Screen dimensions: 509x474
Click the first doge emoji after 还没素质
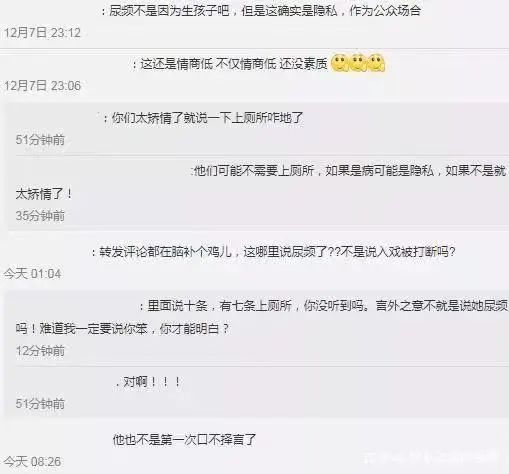click(x=339, y=63)
